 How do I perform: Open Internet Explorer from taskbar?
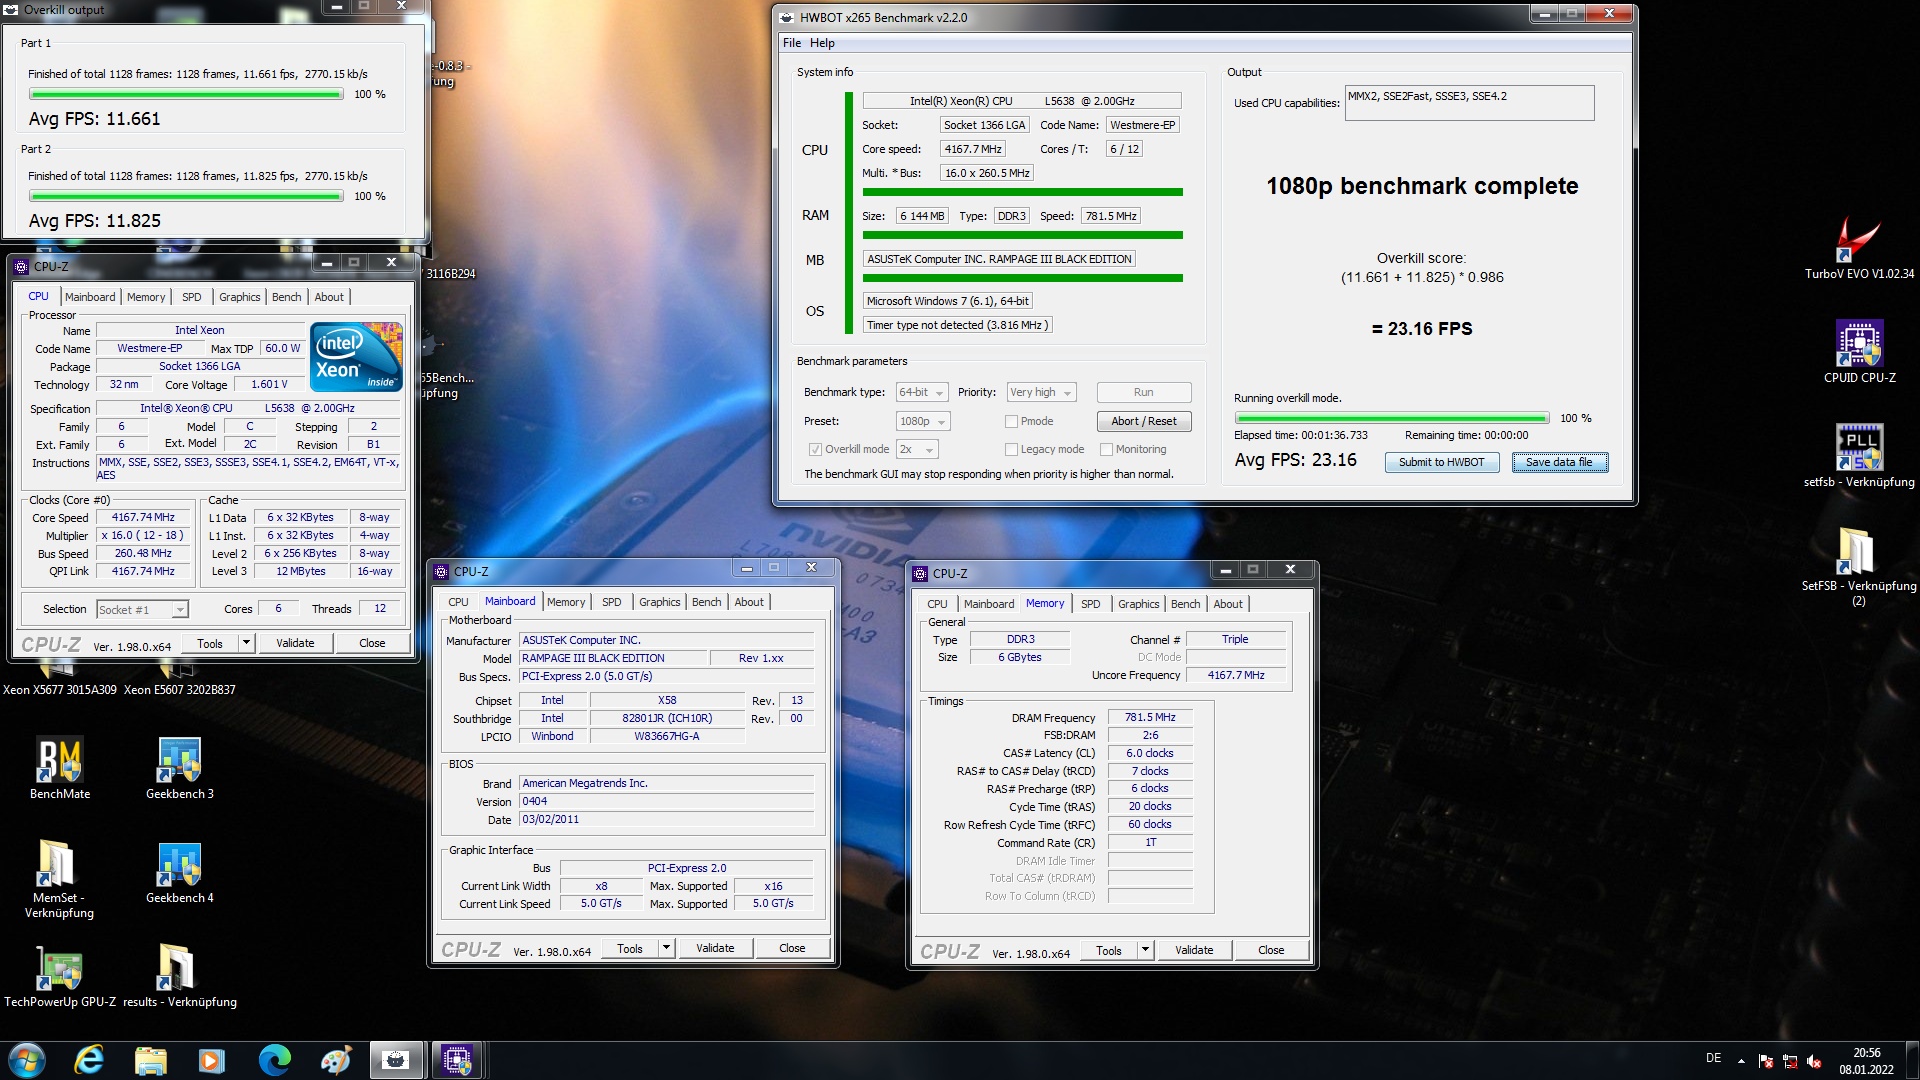(x=90, y=1060)
